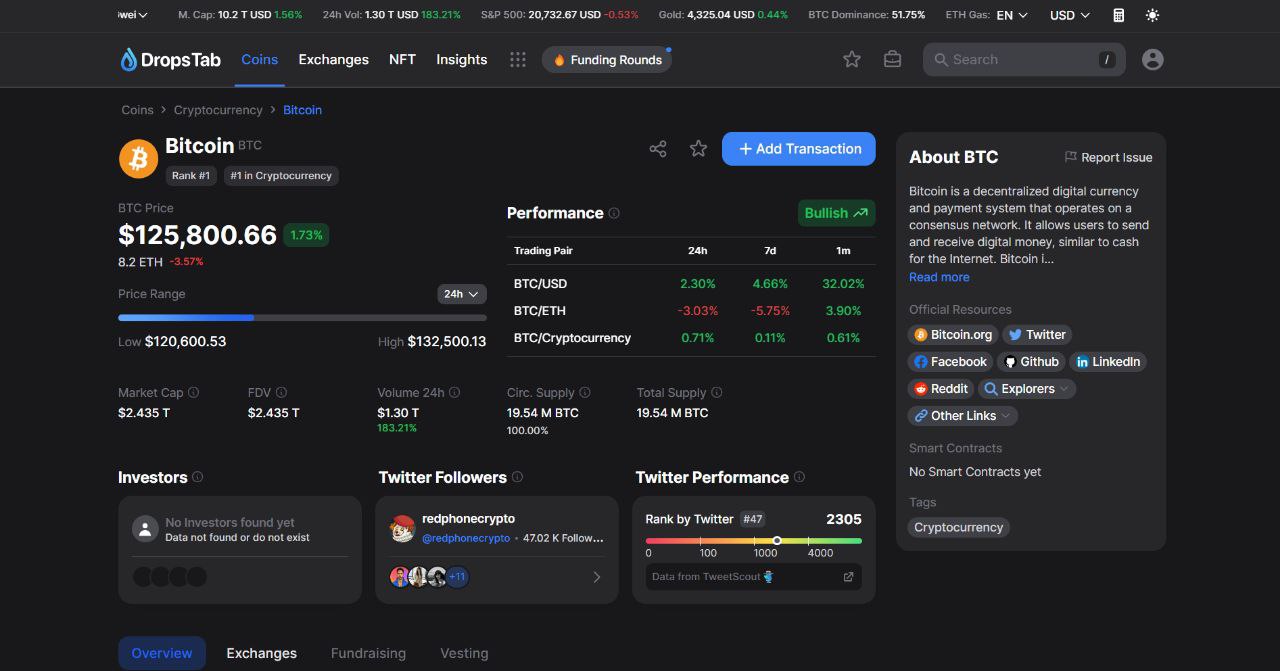Open the Reddit resource link
Image resolution: width=1280 pixels, height=671 pixels.
click(x=940, y=389)
